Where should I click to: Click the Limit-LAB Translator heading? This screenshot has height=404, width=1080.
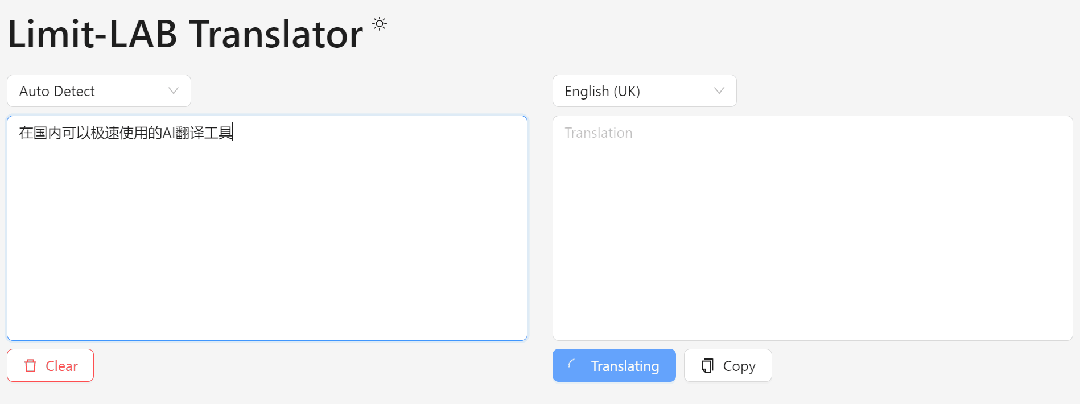185,34
